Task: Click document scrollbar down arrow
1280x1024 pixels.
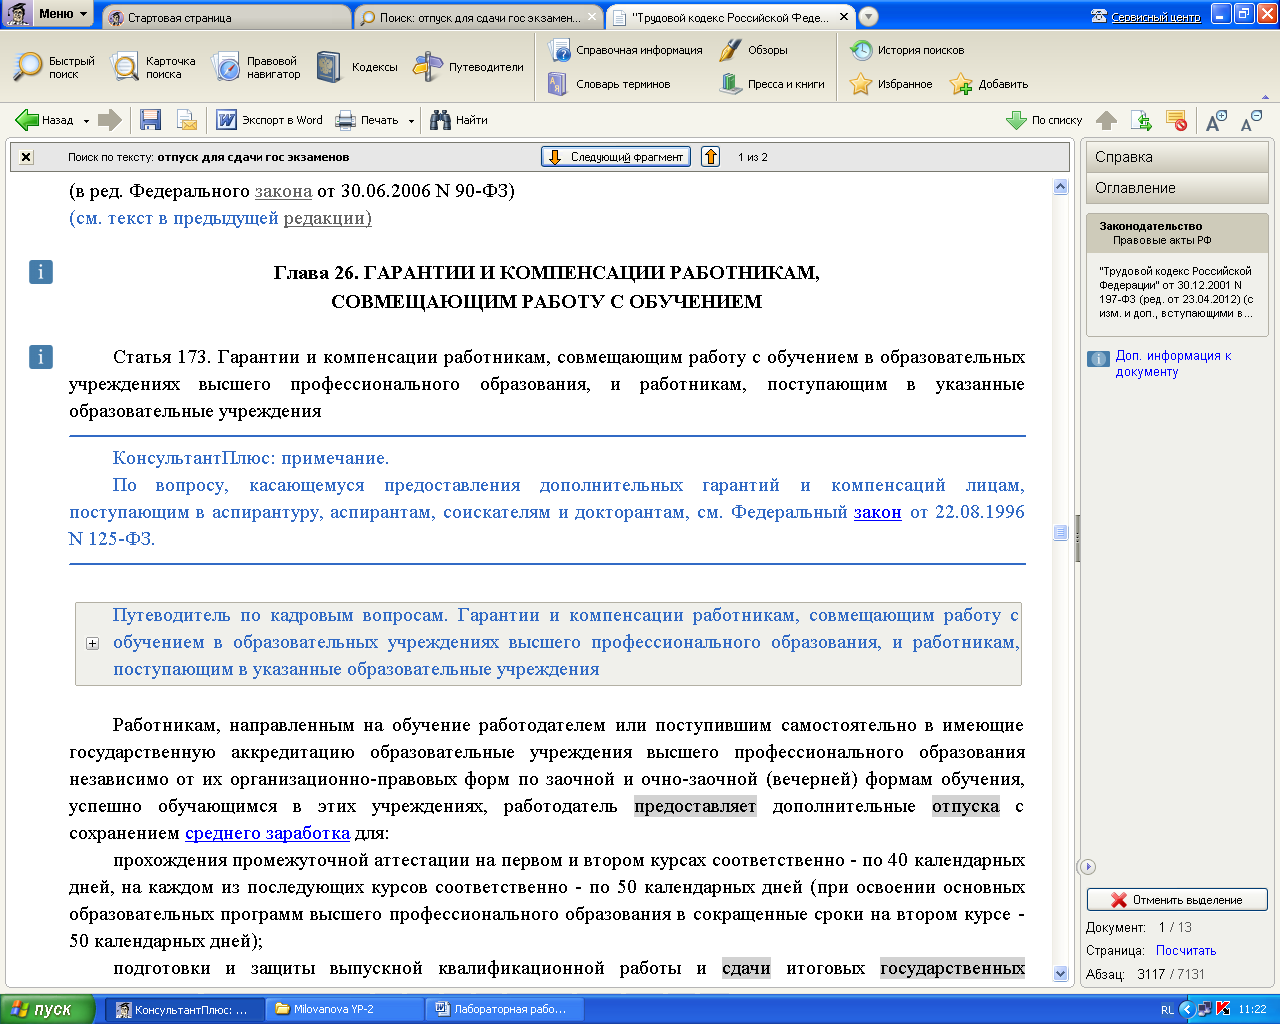Action: click(1061, 974)
